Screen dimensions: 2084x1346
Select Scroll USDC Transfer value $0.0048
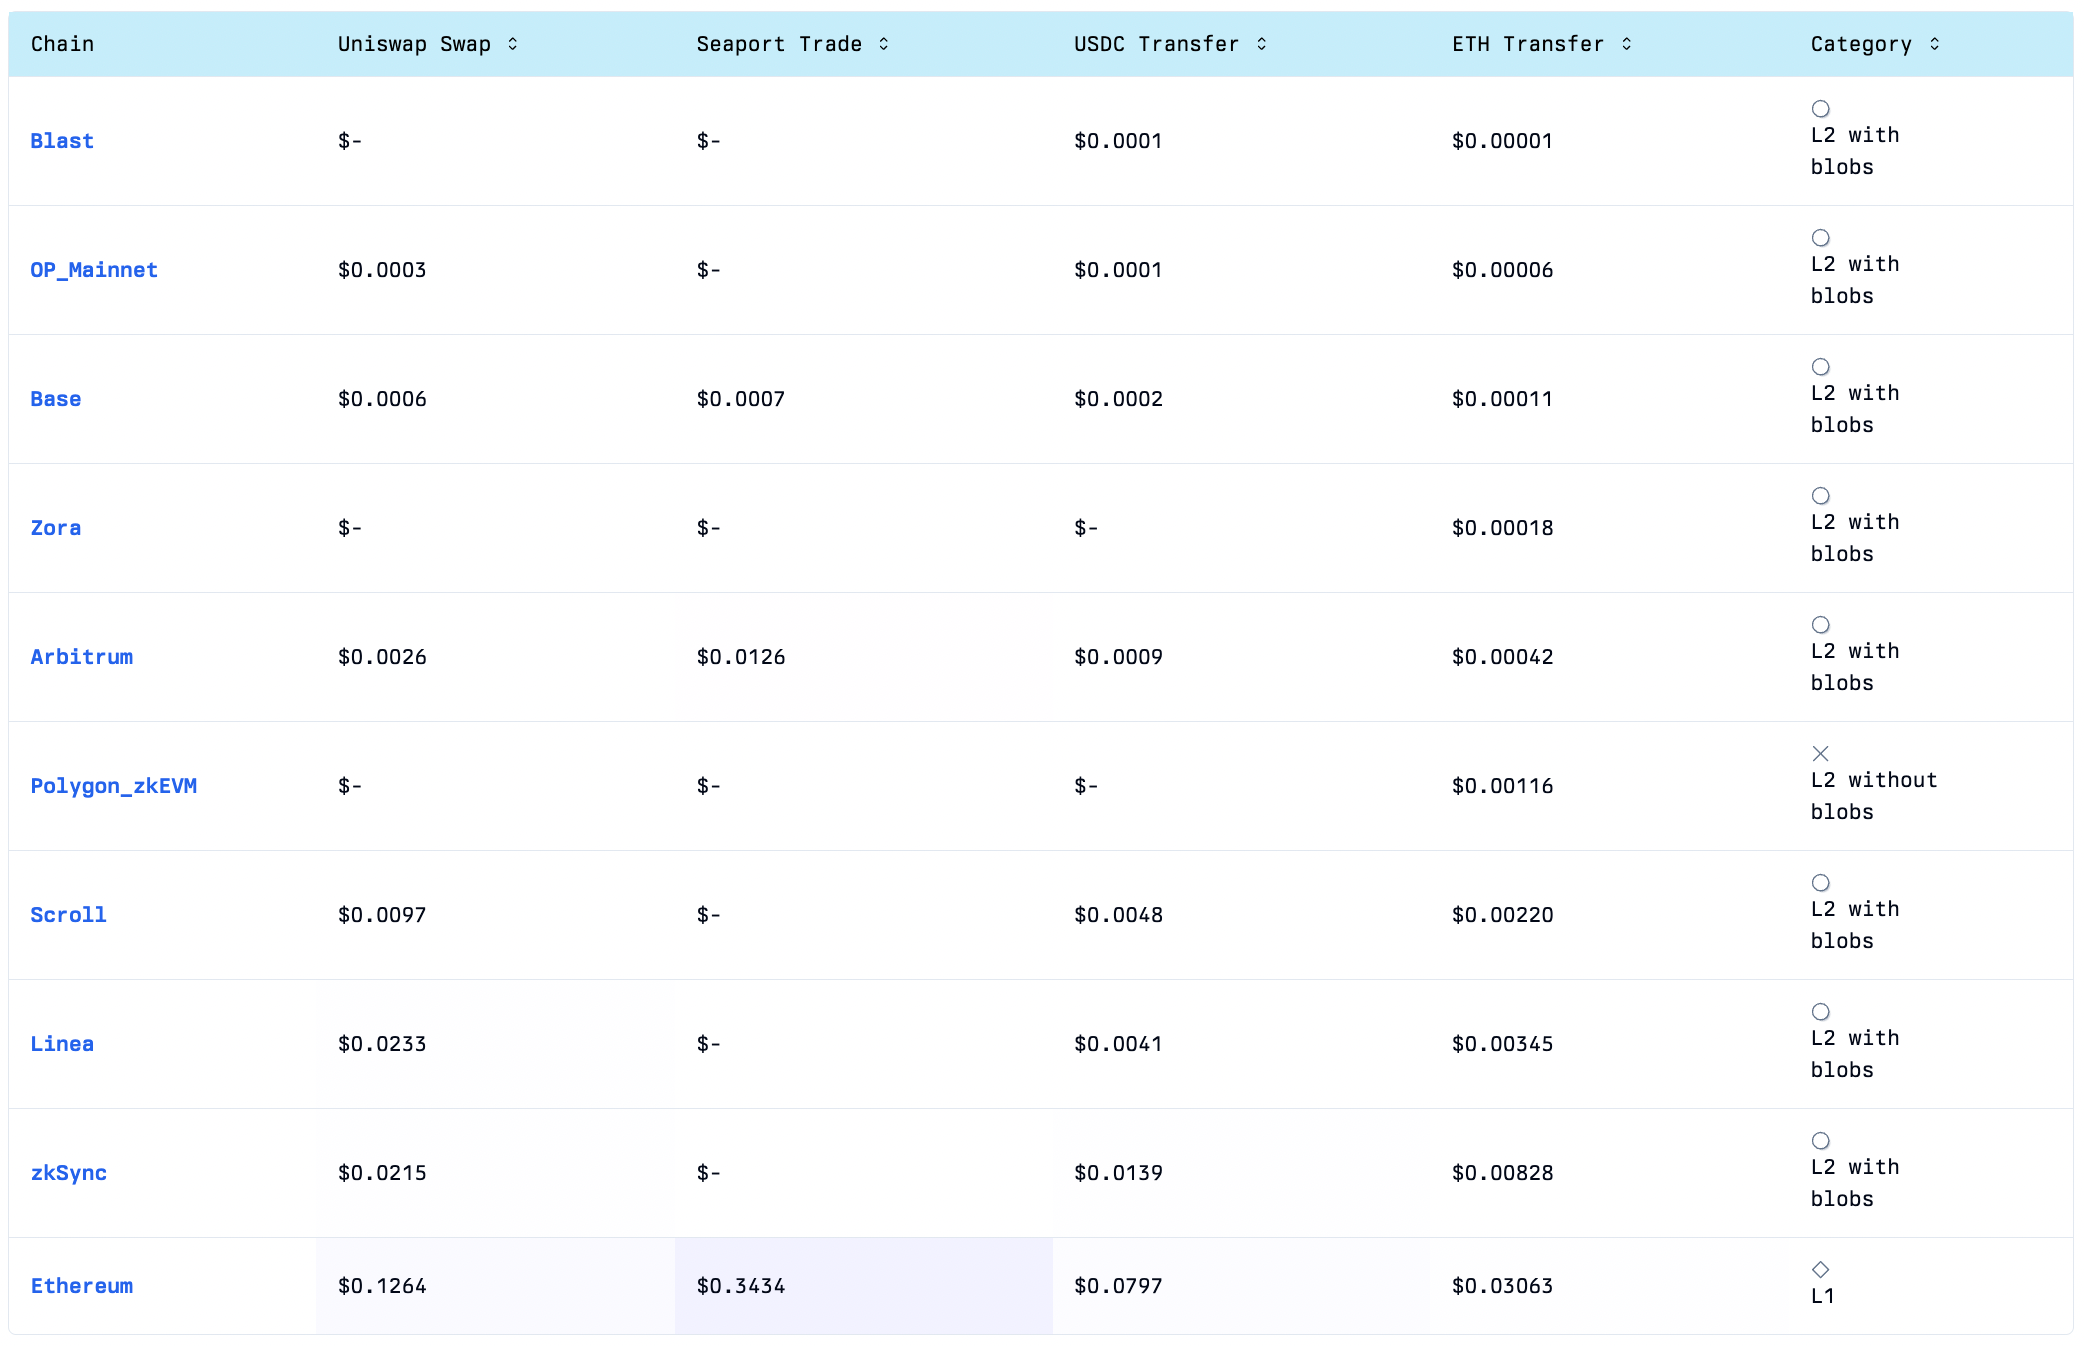click(x=1118, y=915)
